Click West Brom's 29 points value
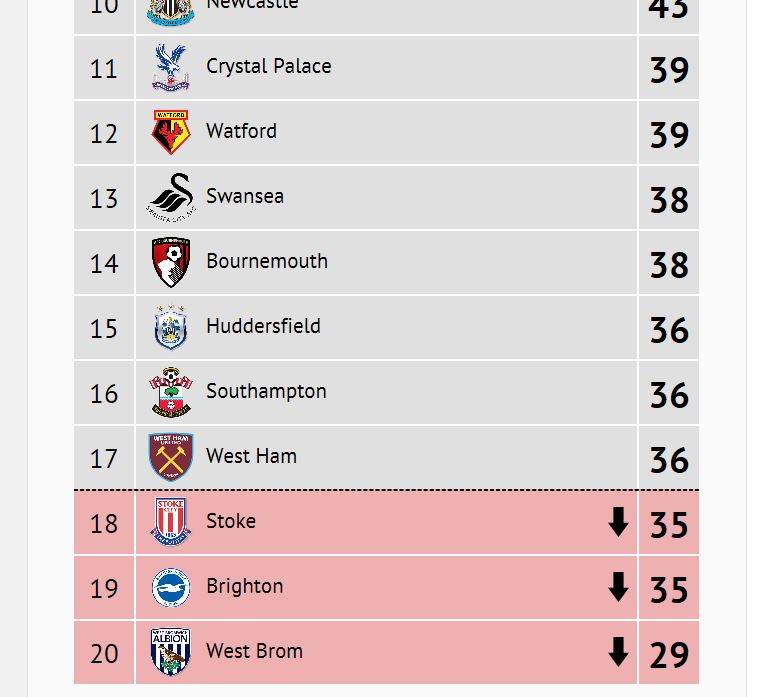The height and width of the screenshot is (697, 757). coord(669,655)
